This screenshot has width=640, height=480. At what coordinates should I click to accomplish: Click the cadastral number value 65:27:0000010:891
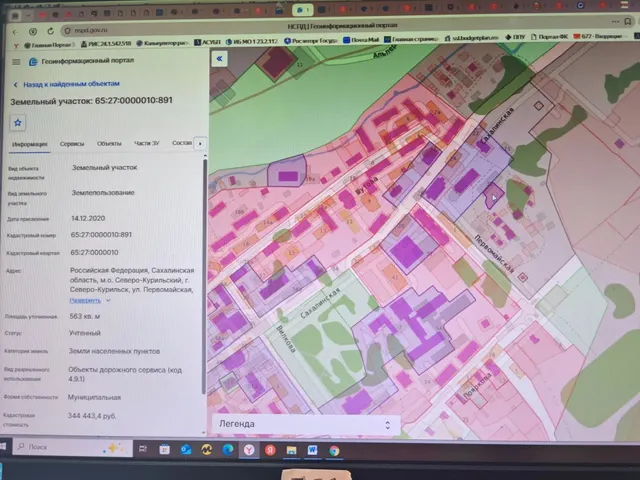click(x=101, y=235)
